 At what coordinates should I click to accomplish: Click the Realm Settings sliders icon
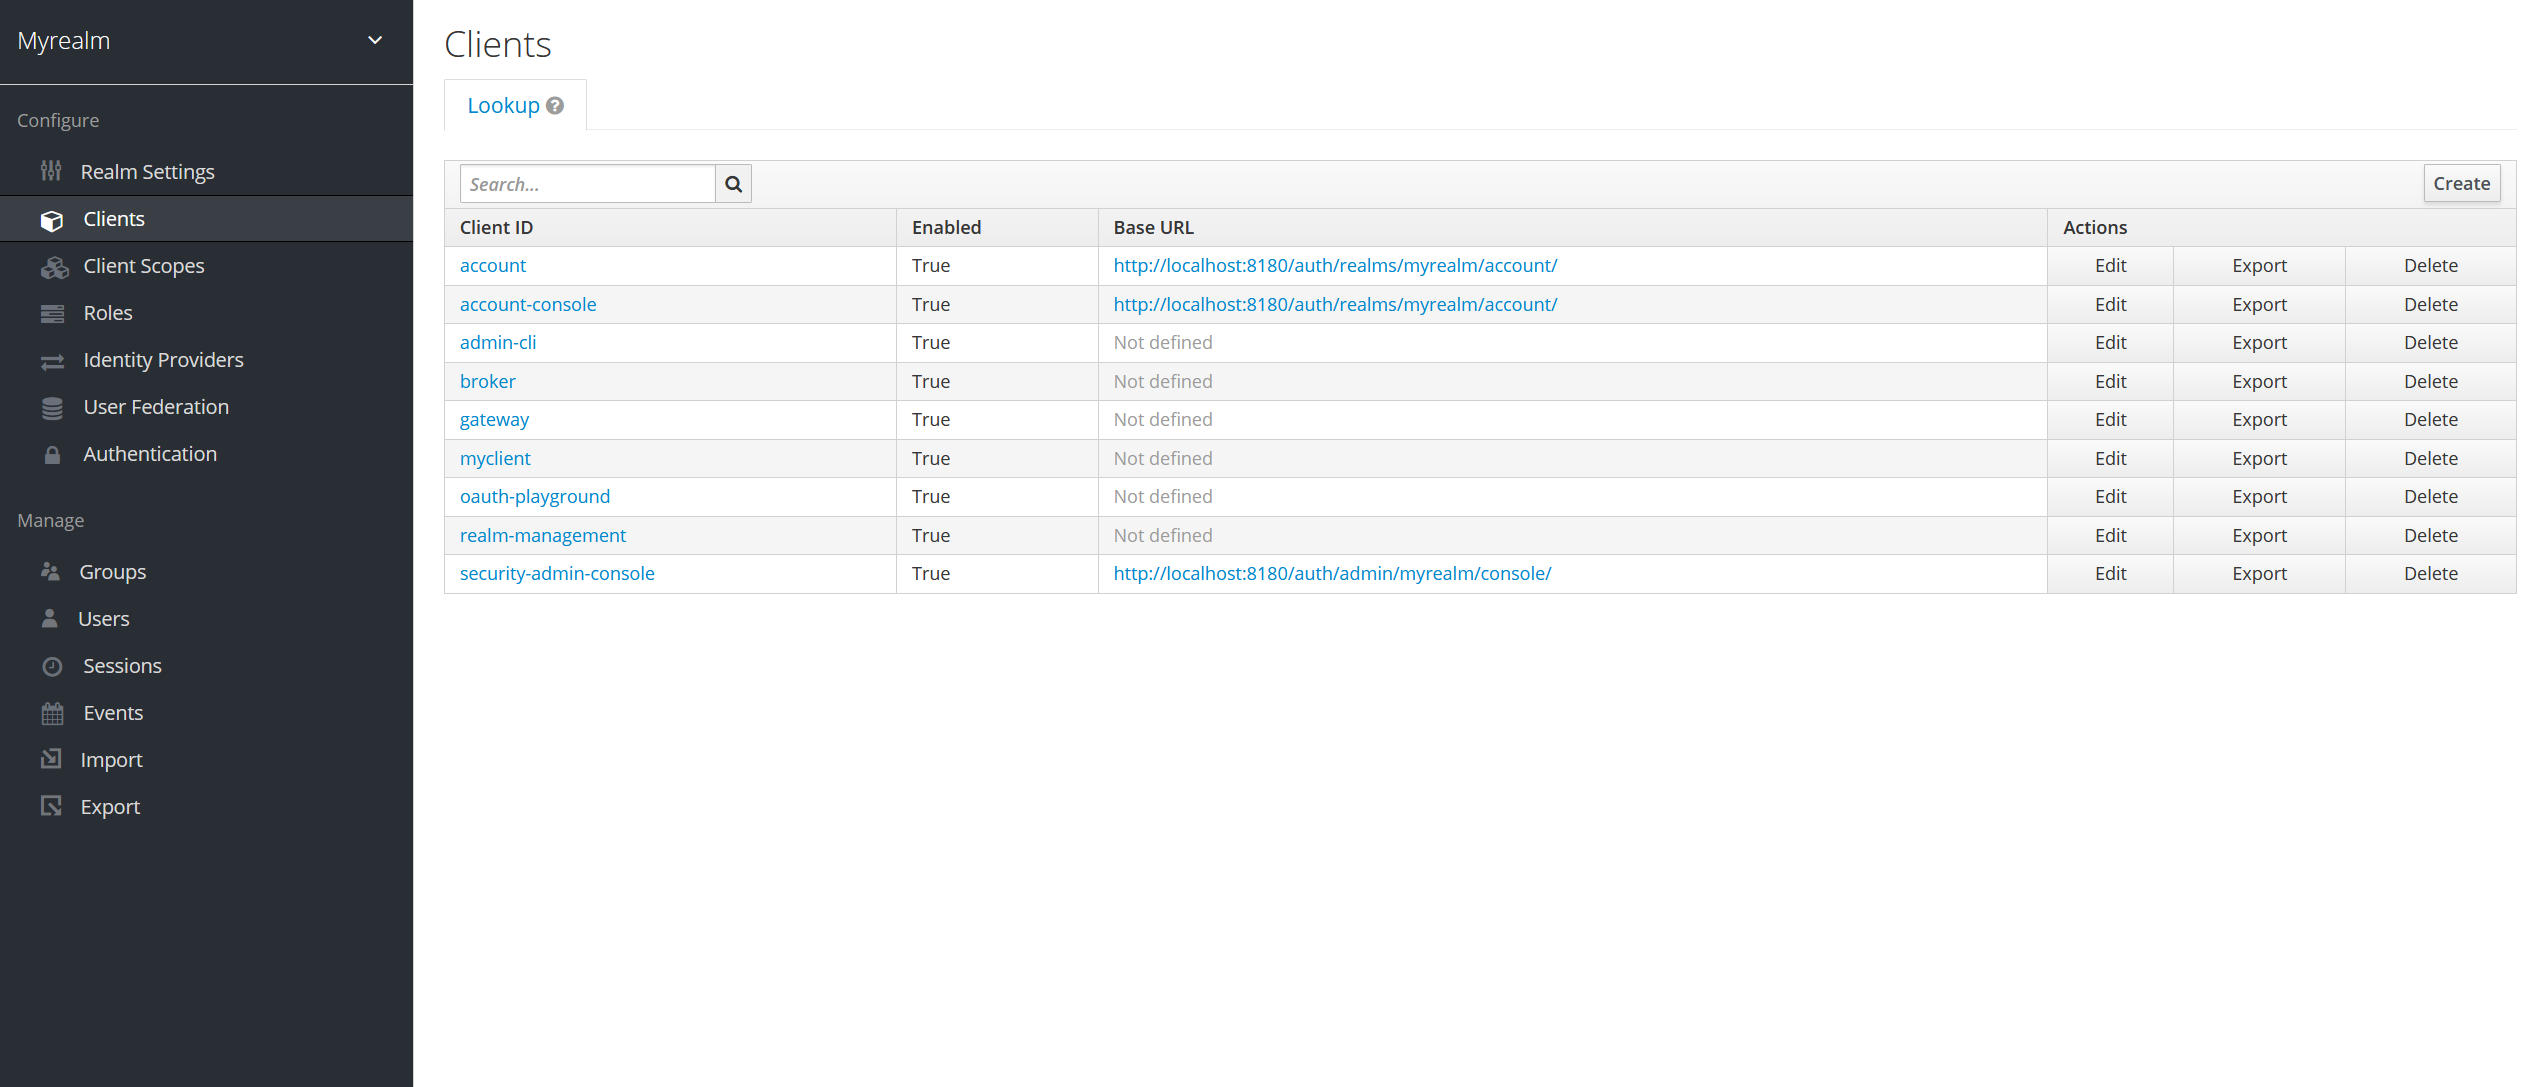coord(51,171)
